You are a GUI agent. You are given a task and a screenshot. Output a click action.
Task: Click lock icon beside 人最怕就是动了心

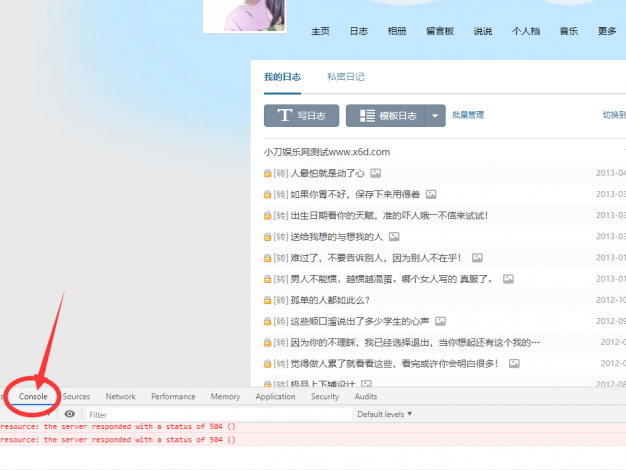pyautogui.click(x=267, y=173)
